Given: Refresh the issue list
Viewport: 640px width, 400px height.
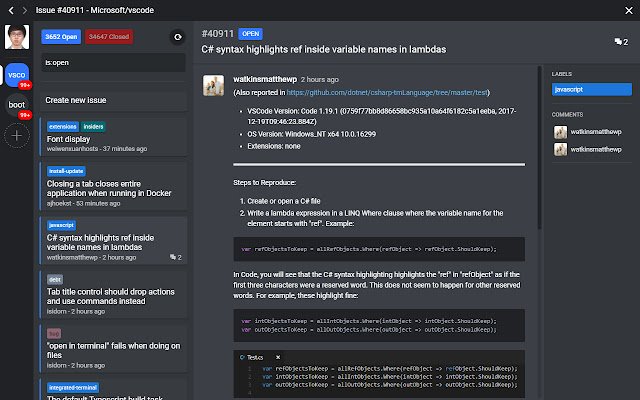Looking at the screenshot, I should [x=178, y=37].
